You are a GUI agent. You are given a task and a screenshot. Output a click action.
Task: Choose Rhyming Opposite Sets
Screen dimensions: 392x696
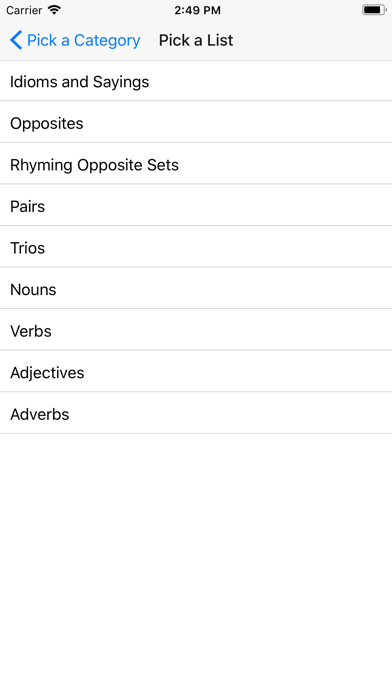pyautogui.click(x=196, y=165)
